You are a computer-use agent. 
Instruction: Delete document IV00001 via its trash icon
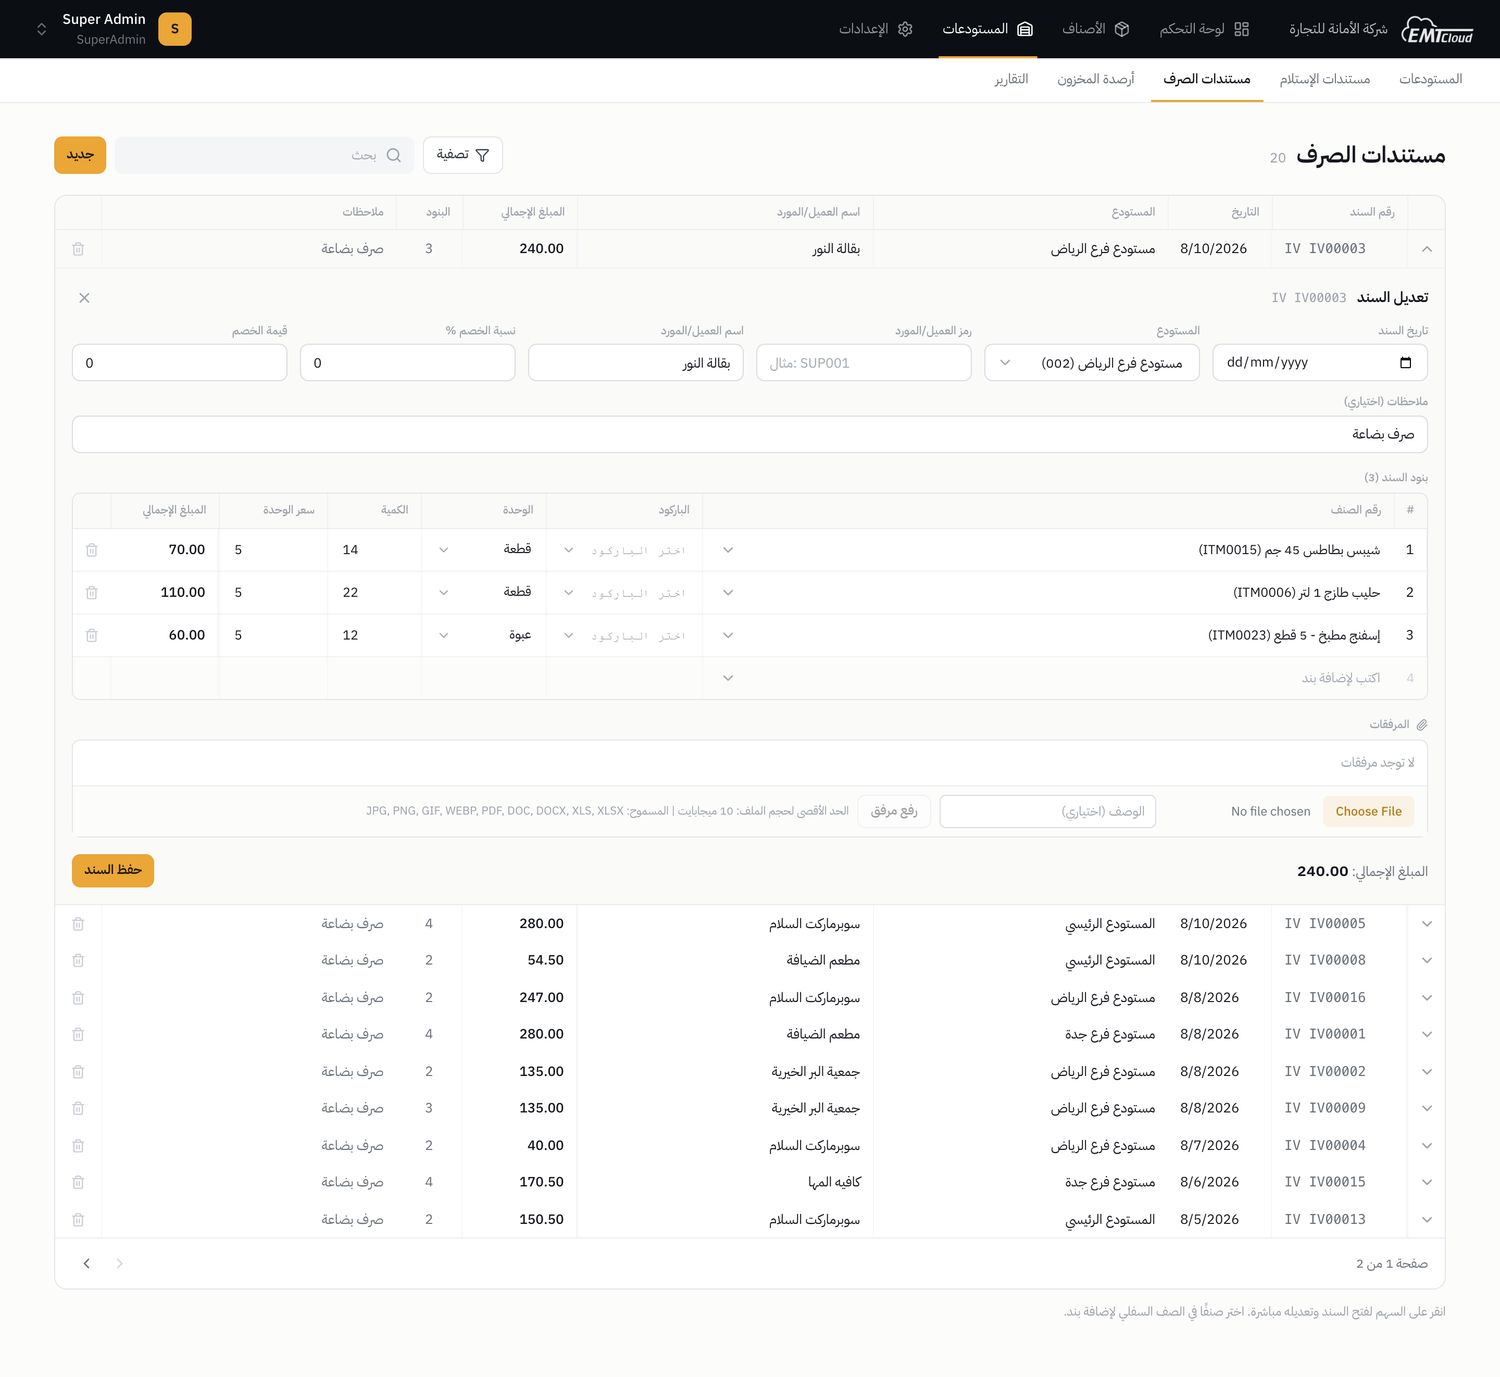(x=78, y=1035)
